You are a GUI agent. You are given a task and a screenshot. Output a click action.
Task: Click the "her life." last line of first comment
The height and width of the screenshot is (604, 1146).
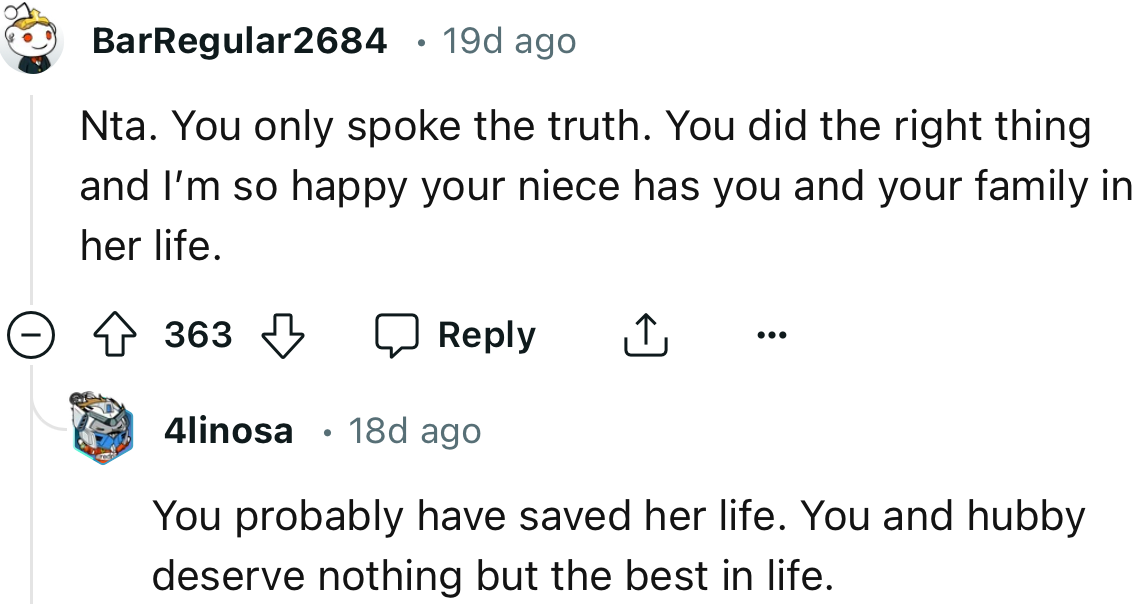[150, 248]
